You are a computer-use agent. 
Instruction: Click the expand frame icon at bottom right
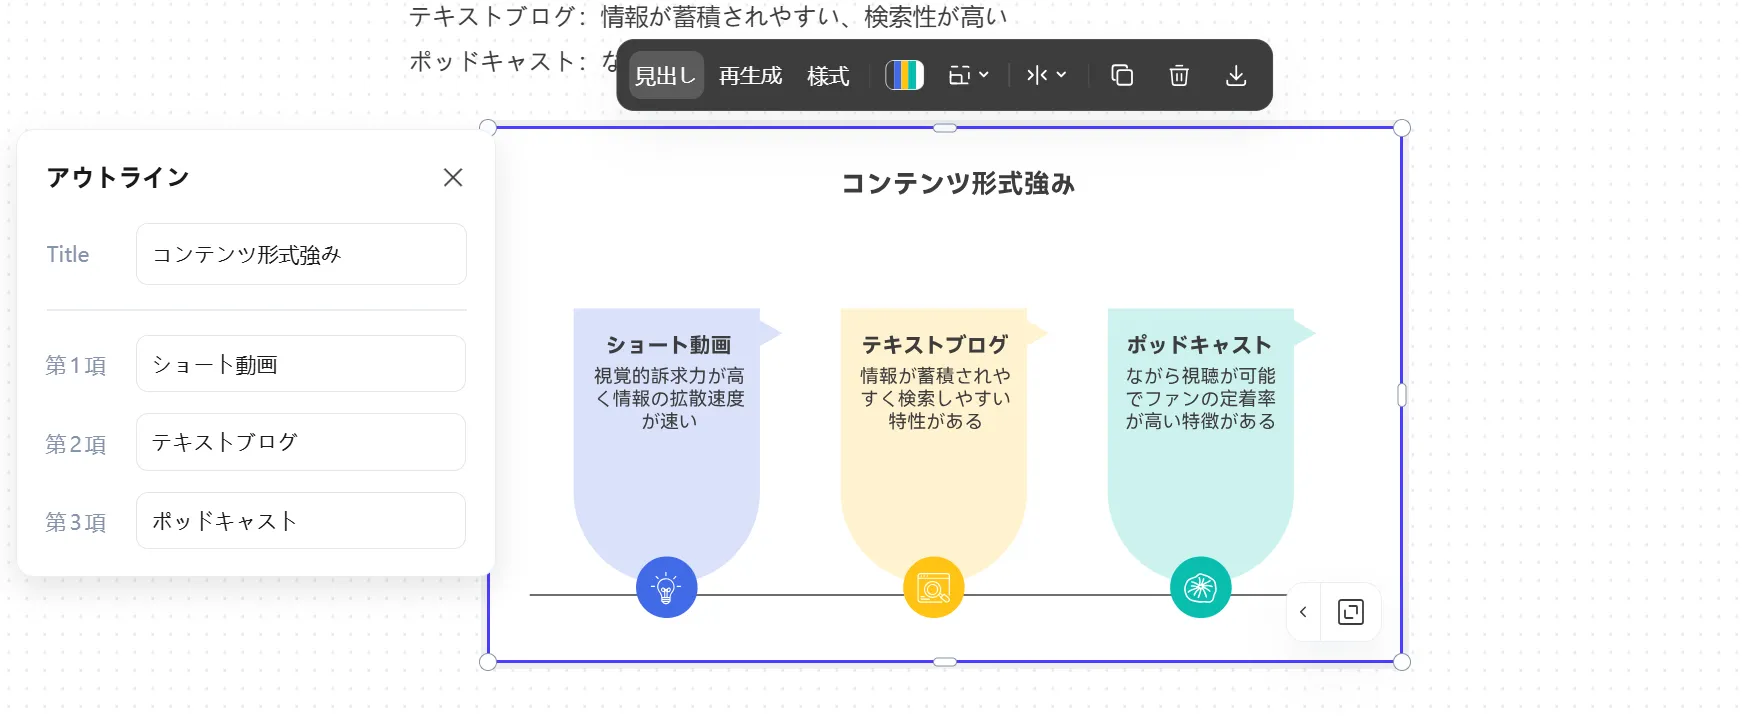click(x=1351, y=612)
